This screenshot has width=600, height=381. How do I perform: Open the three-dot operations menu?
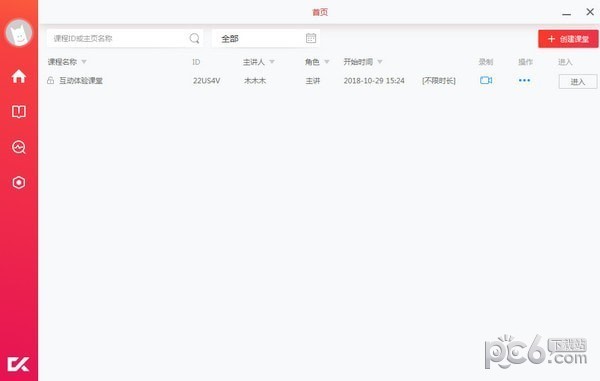coord(525,80)
